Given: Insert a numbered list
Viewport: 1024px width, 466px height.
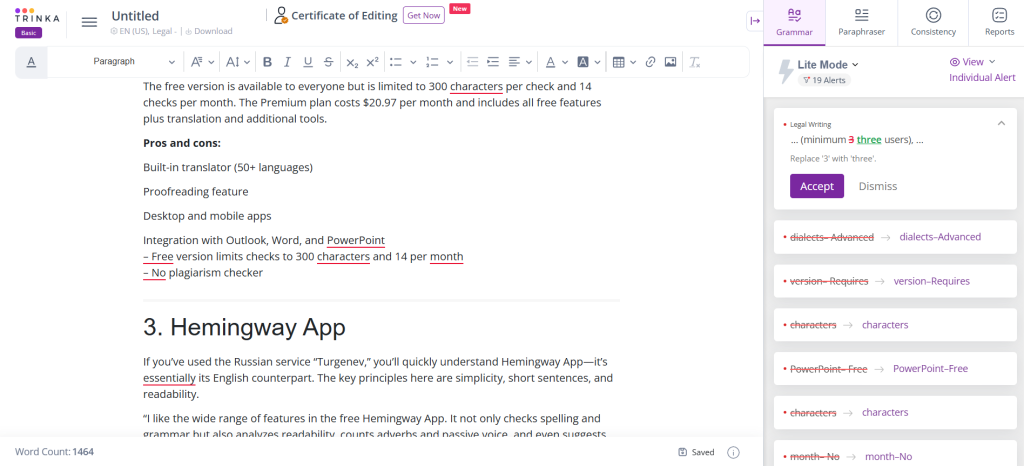Looking at the screenshot, I should (432, 62).
